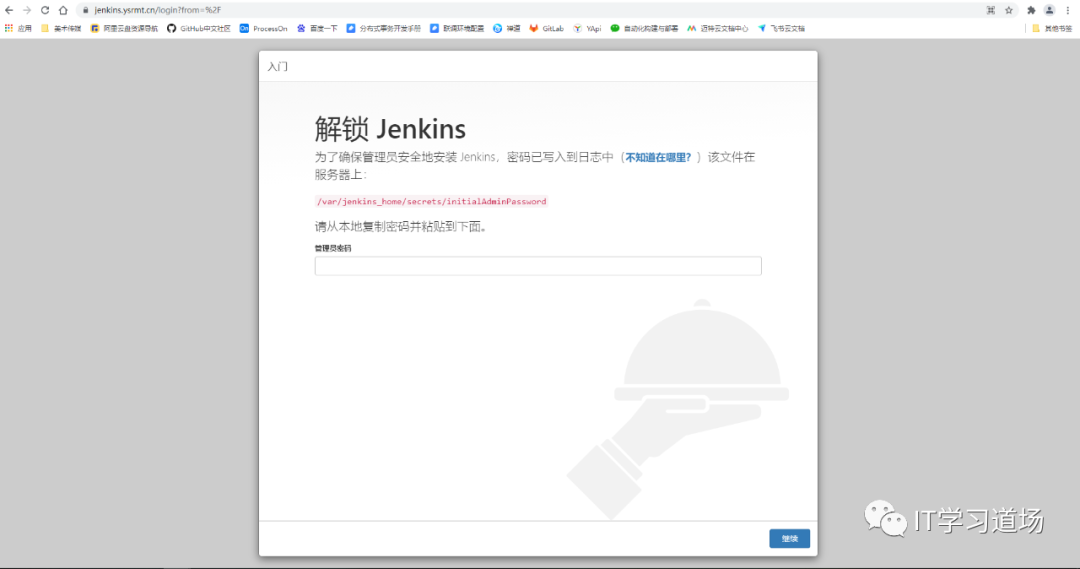This screenshot has width=1080, height=569.
Task: Open the user profile avatar menu
Action: click(1049, 10)
